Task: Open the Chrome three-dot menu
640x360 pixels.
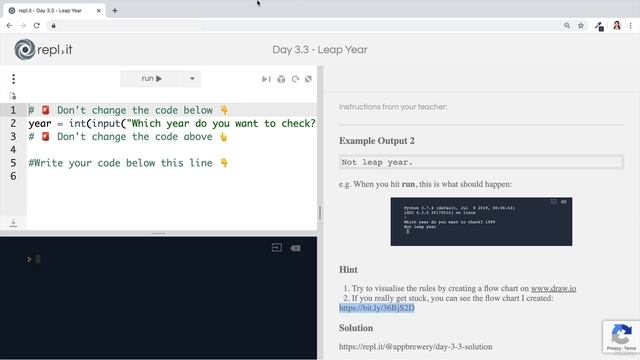Action: [631, 26]
